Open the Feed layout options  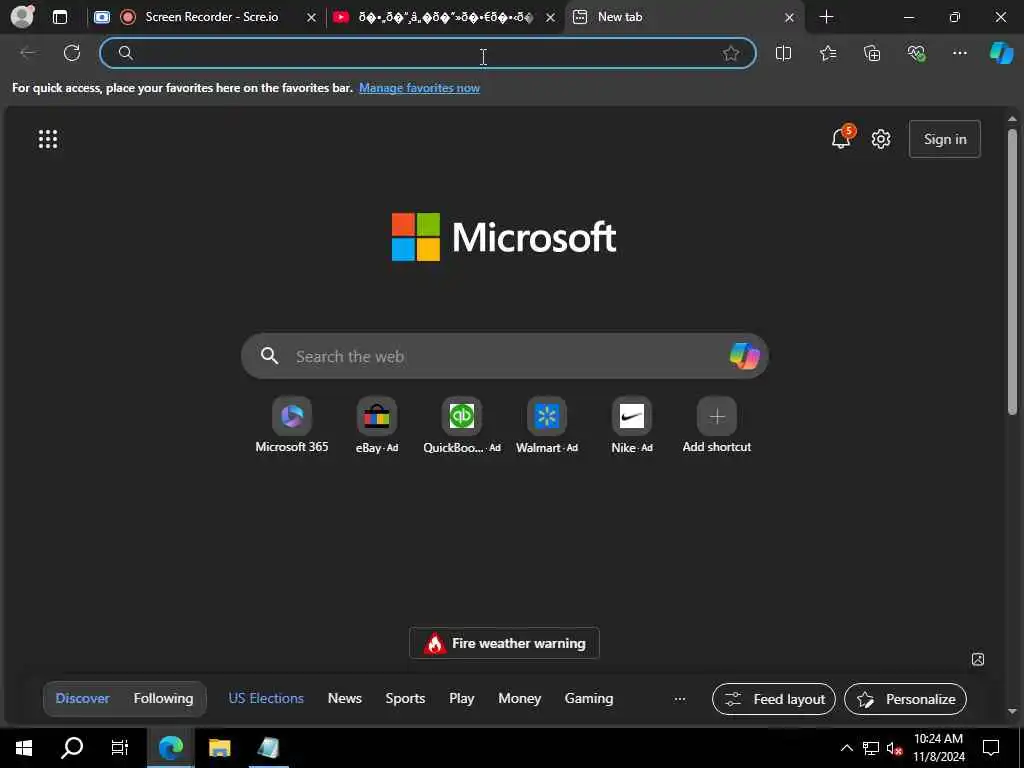click(x=774, y=699)
